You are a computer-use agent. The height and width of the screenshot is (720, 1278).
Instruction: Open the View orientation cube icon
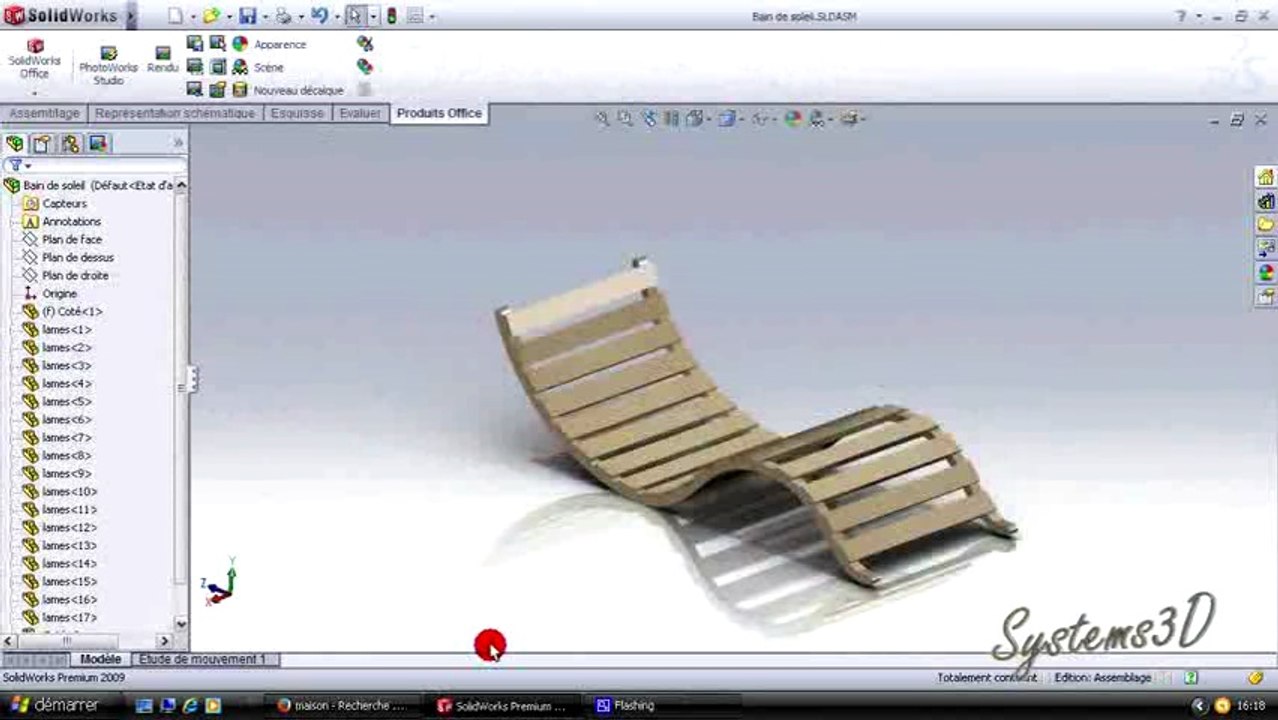(x=694, y=118)
